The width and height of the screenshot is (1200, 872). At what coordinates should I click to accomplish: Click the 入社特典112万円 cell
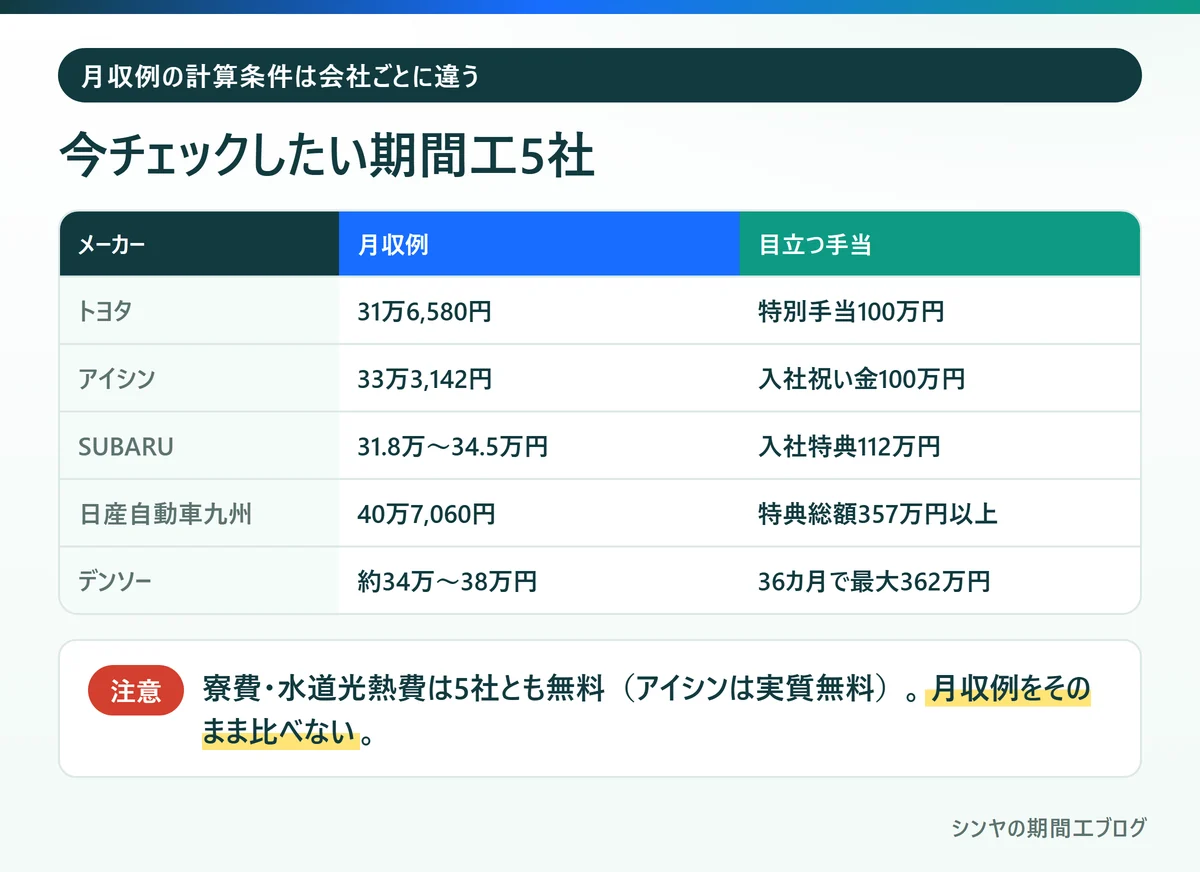(940, 446)
